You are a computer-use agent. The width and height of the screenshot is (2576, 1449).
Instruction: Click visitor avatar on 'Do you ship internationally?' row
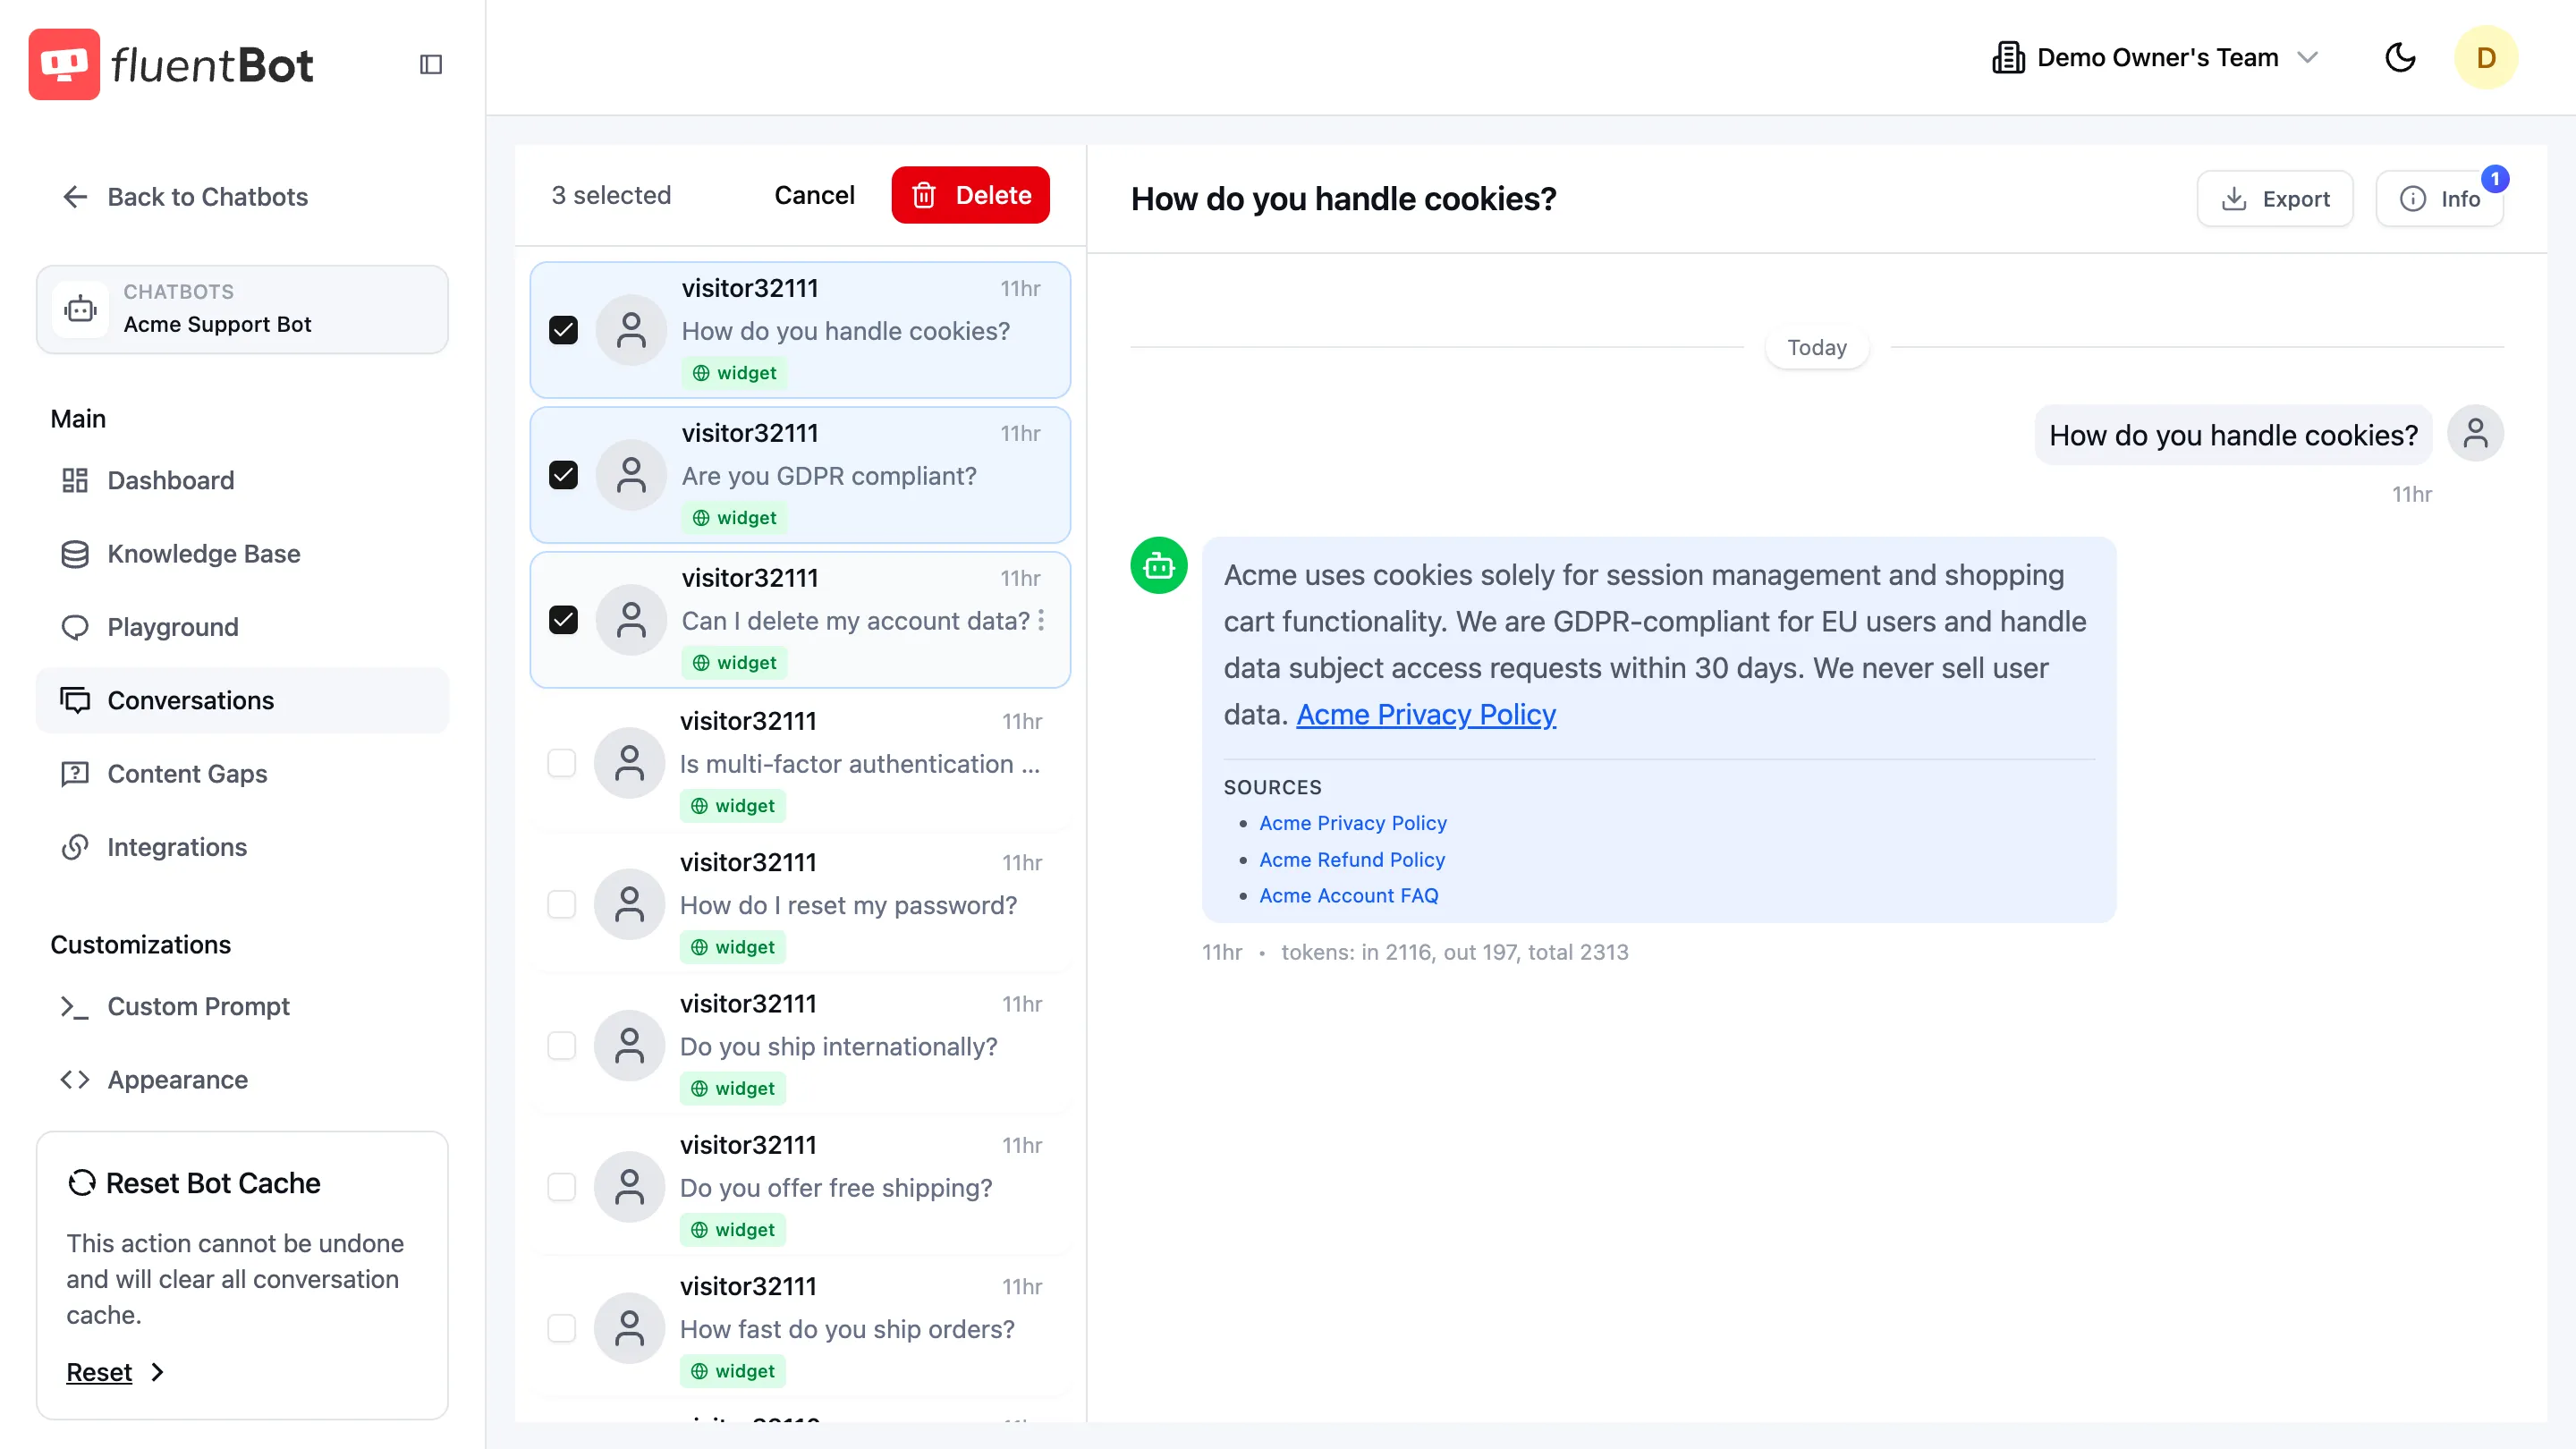tap(629, 1046)
